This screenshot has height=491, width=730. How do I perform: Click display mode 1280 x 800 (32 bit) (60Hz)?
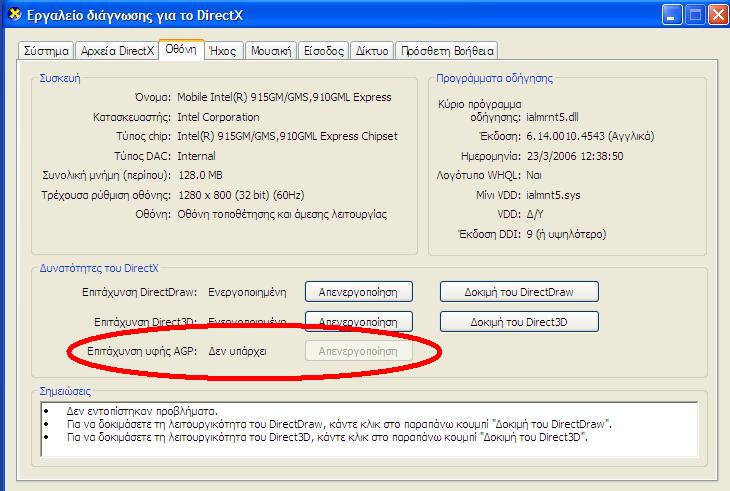(x=241, y=195)
